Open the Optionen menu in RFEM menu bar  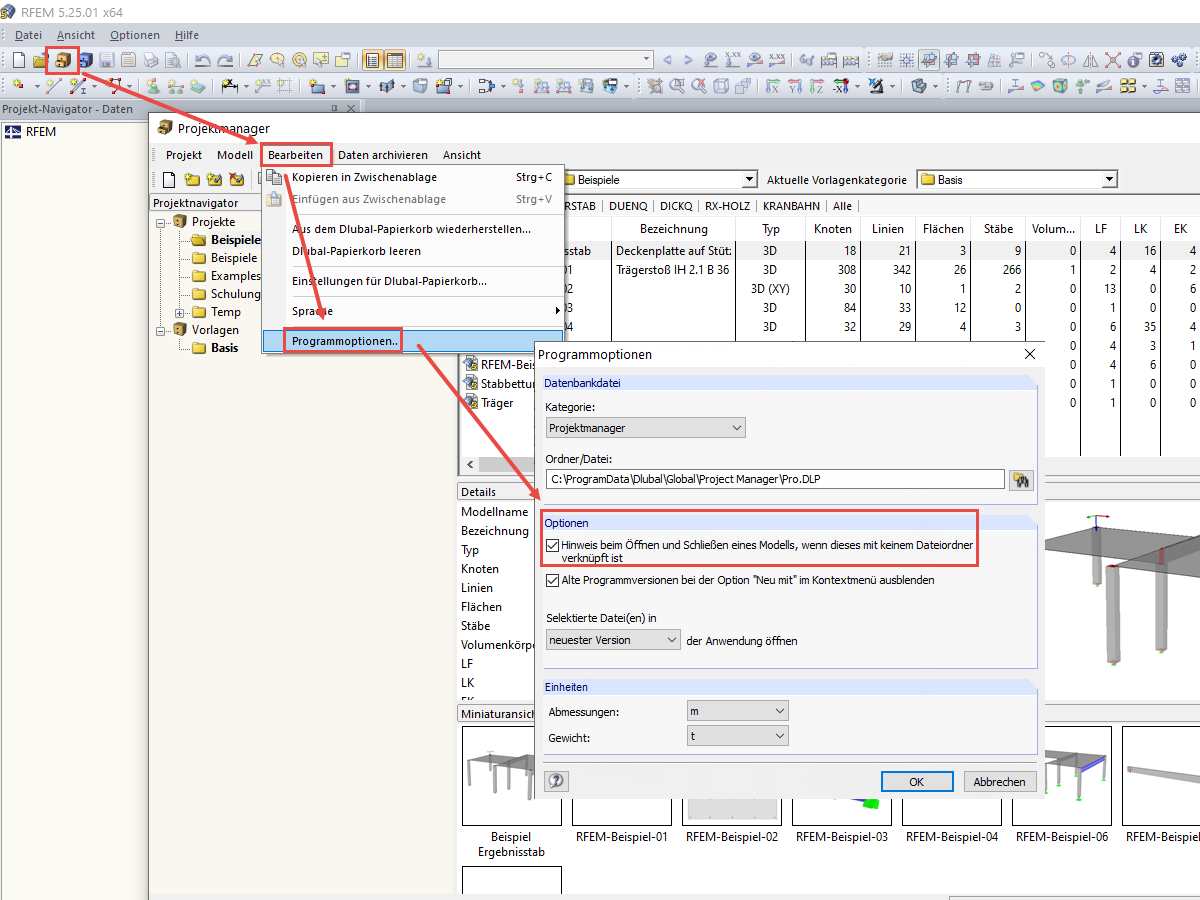(135, 35)
